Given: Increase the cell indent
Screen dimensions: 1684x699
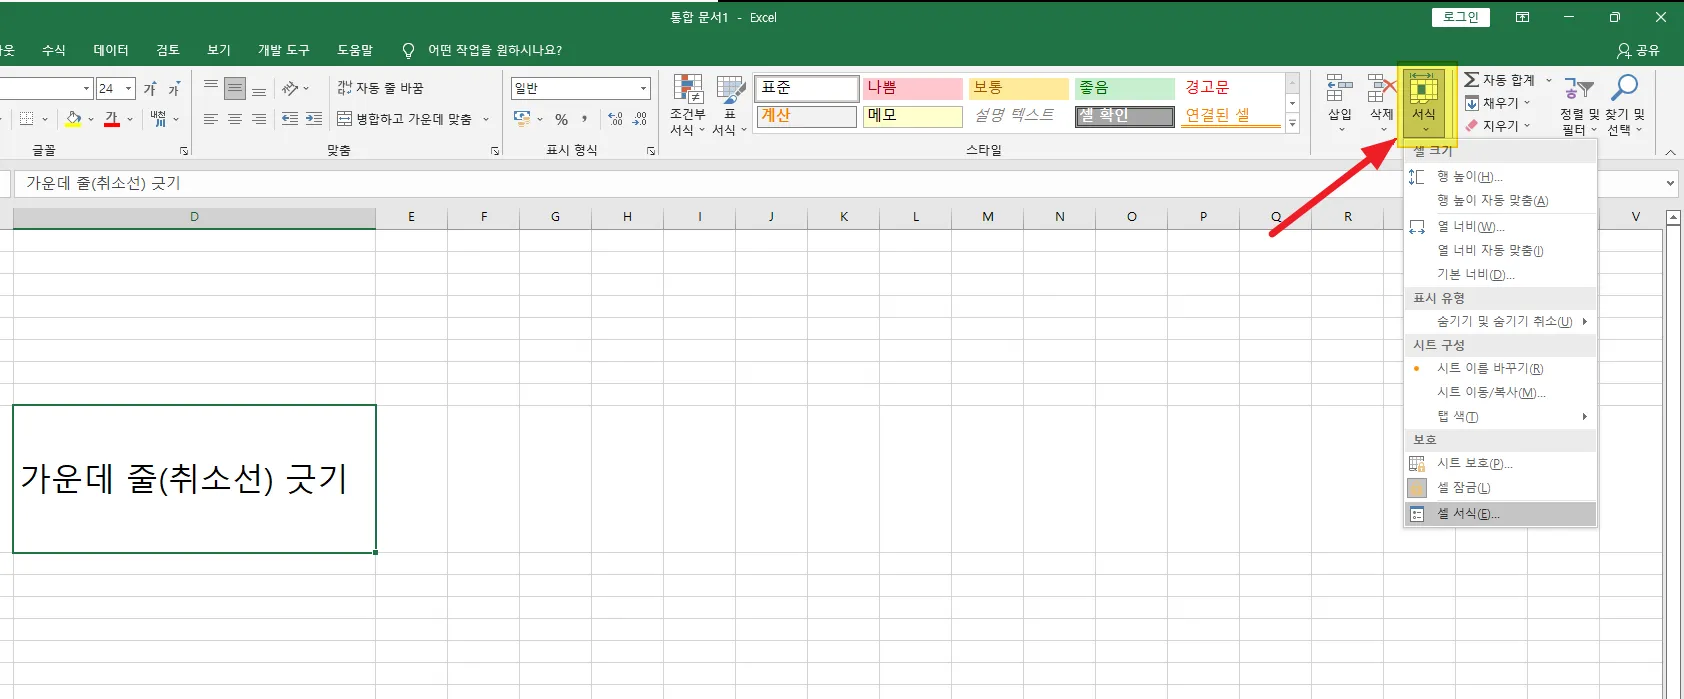Looking at the screenshot, I should pos(314,119).
